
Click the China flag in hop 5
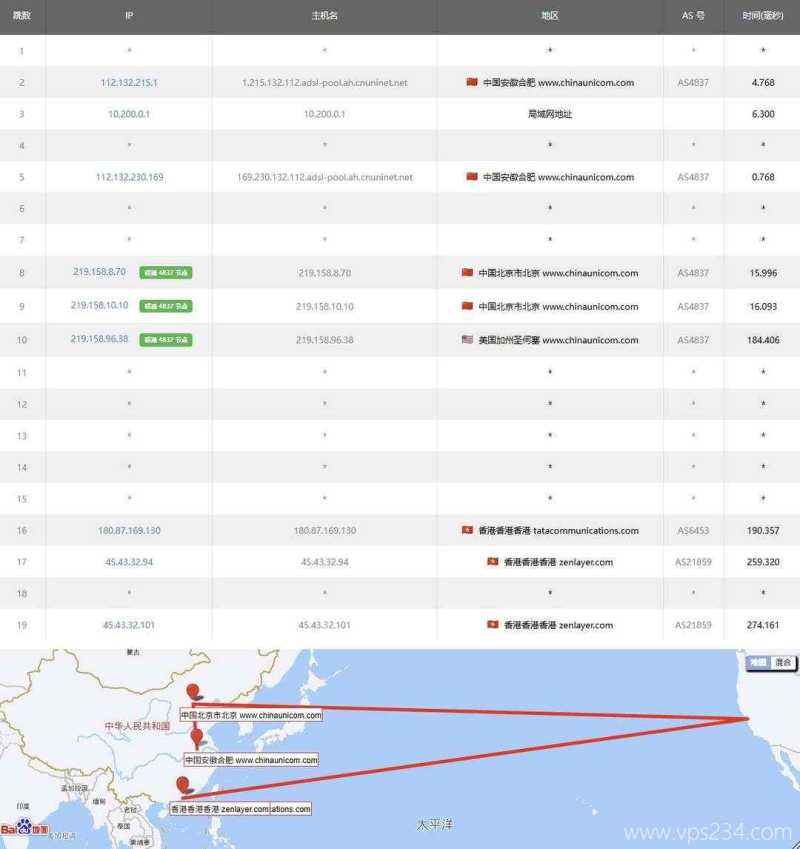[x=472, y=177]
